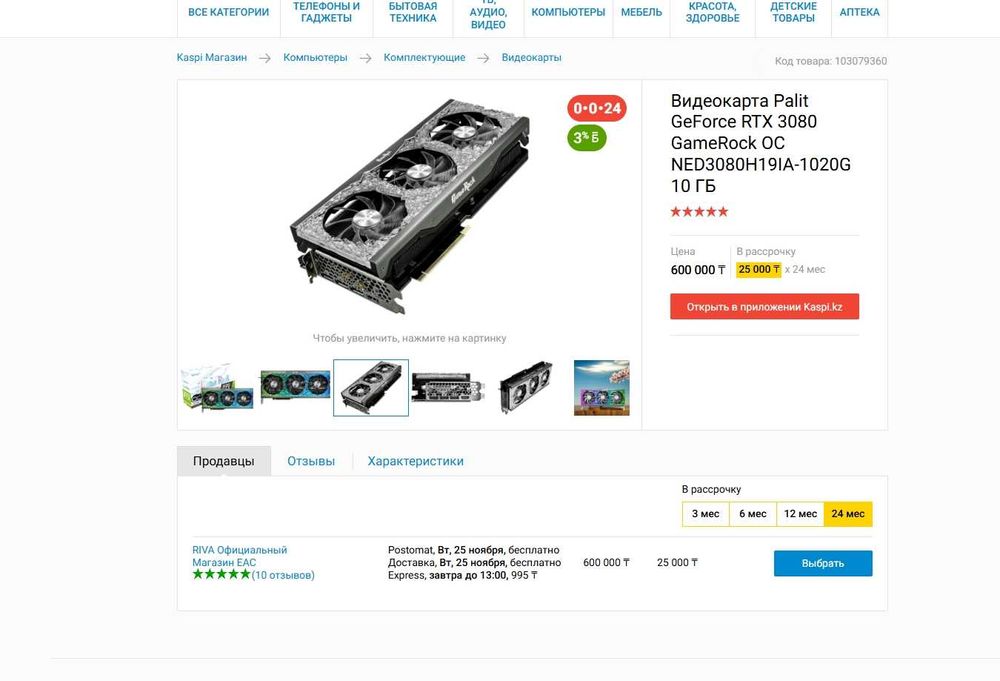Switch to the Отзывы tab

[x=311, y=461]
